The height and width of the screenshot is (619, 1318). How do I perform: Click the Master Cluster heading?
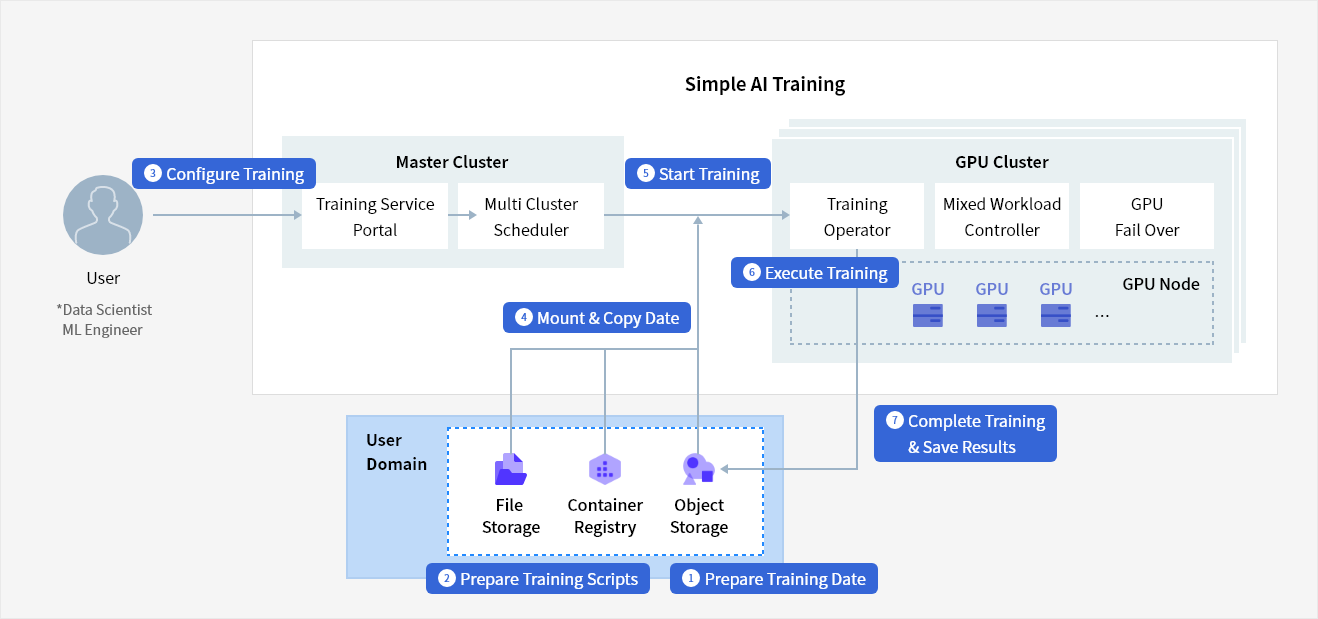(x=452, y=162)
